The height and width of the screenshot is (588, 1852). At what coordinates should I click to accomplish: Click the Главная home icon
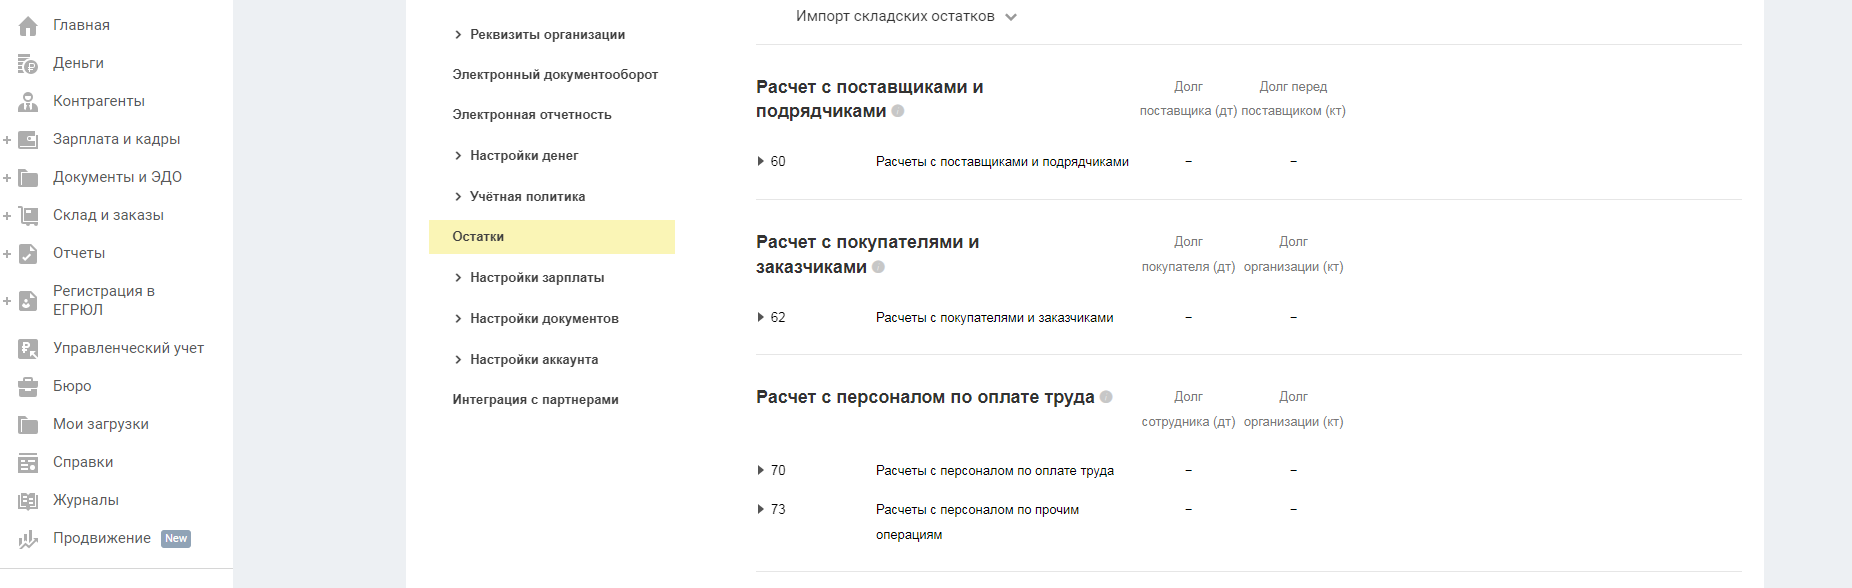tap(28, 26)
